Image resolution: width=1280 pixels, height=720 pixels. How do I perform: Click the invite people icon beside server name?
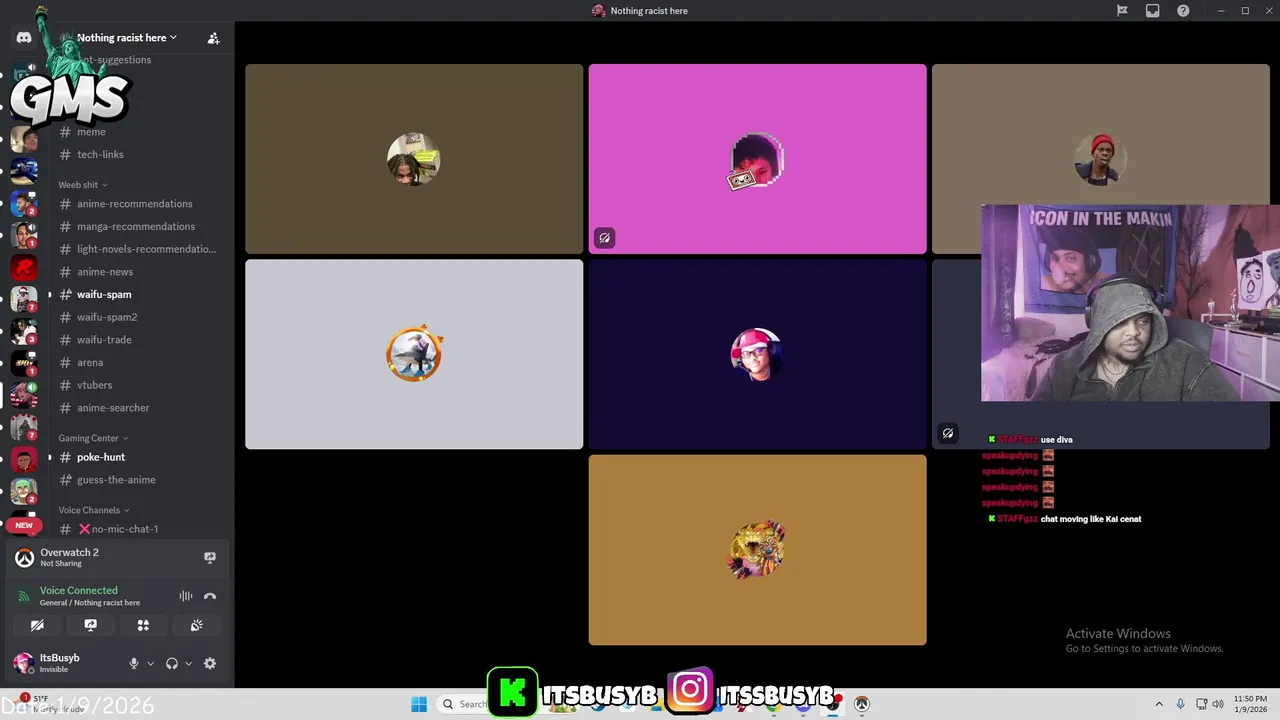(213, 38)
